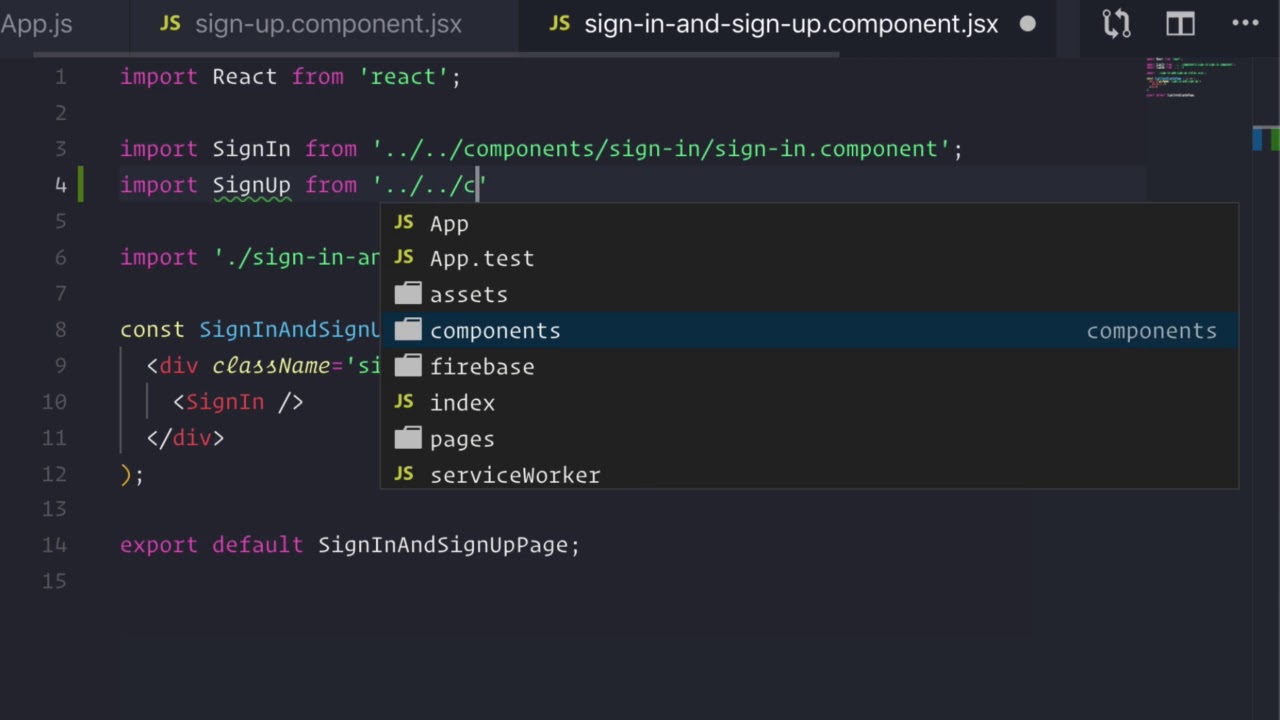Click the sign-in.component import path string

click(x=661, y=149)
